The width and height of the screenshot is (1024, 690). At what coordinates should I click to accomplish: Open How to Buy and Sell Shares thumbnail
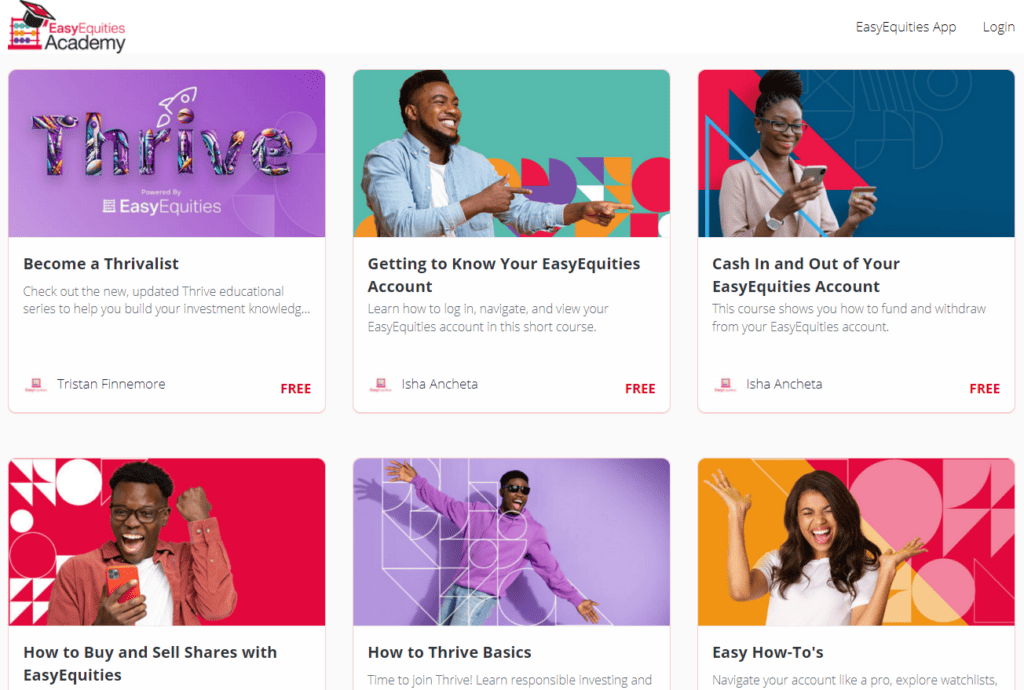pos(167,542)
